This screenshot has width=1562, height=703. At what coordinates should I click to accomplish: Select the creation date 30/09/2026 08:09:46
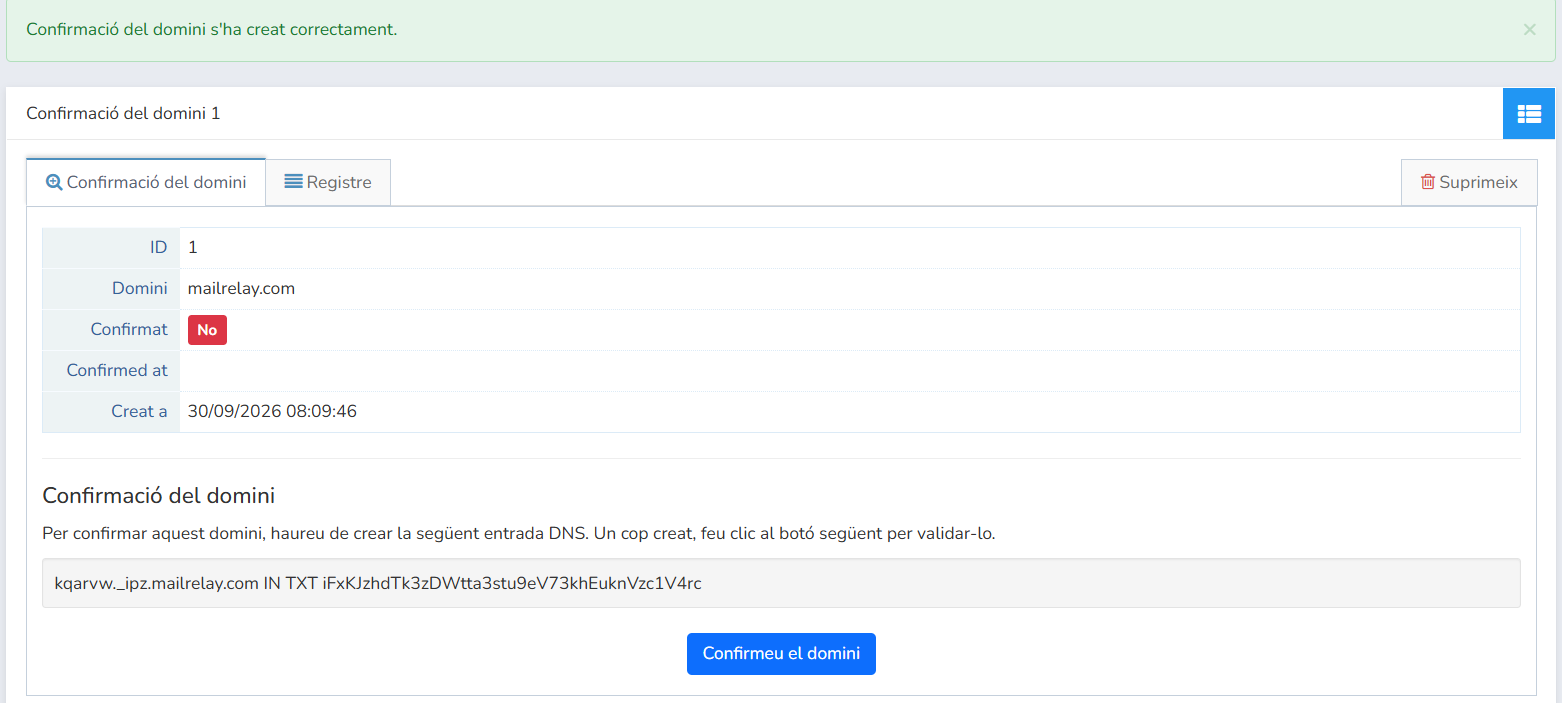tap(272, 412)
